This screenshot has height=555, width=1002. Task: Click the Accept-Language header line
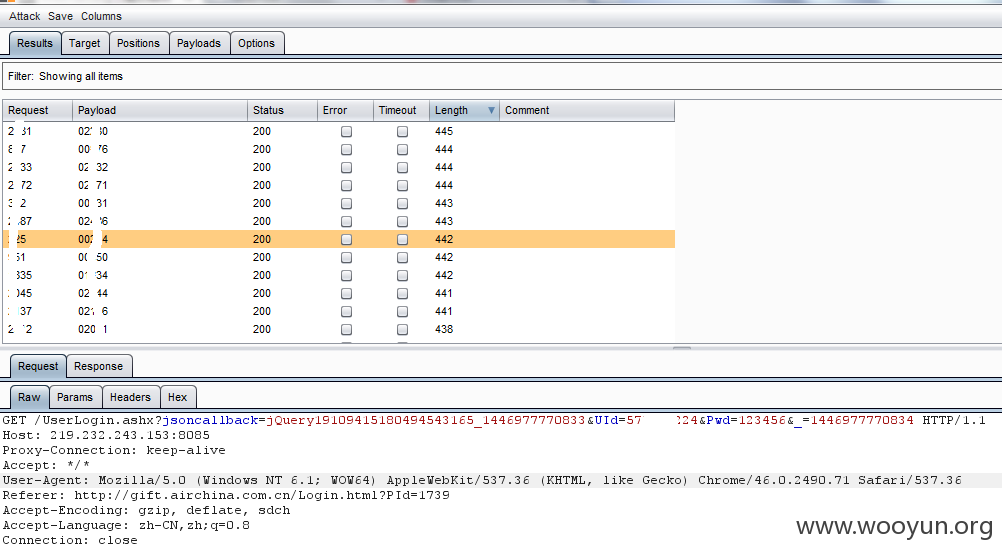[126, 526]
